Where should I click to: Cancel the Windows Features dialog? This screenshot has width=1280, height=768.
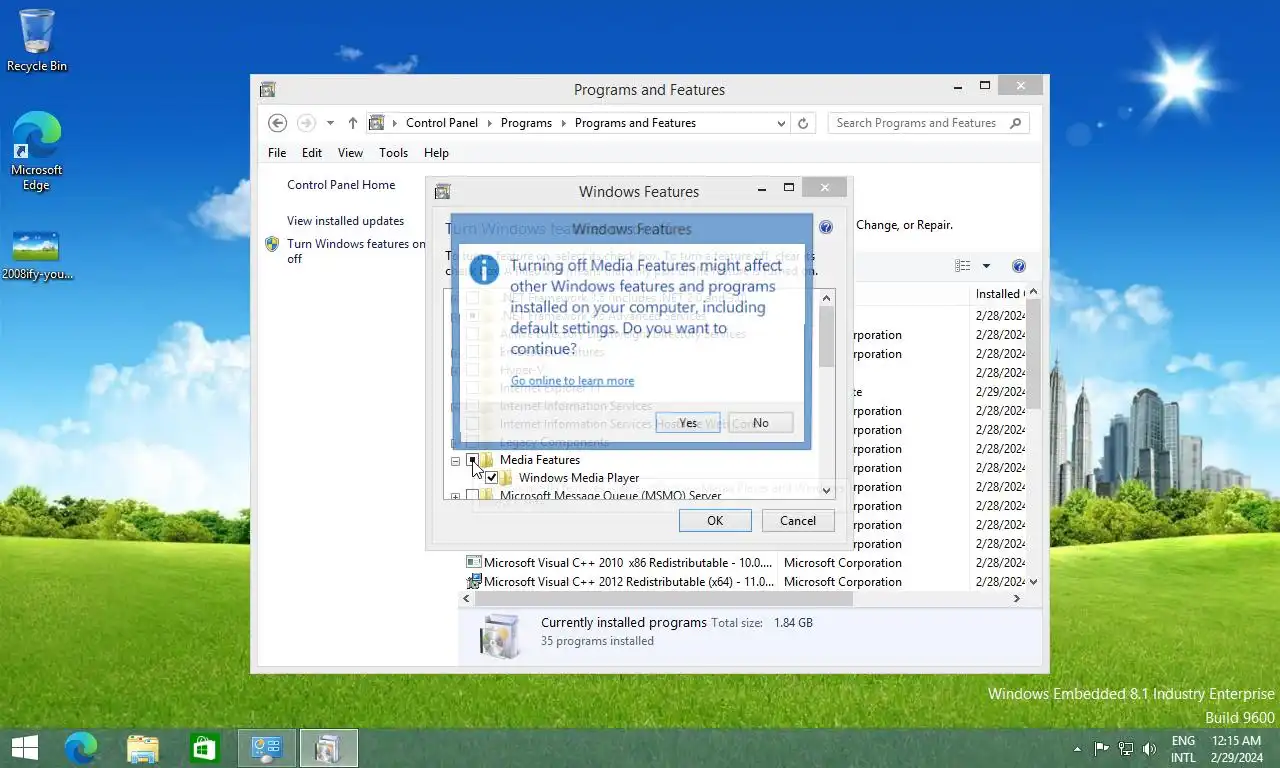pyautogui.click(x=798, y=520)
